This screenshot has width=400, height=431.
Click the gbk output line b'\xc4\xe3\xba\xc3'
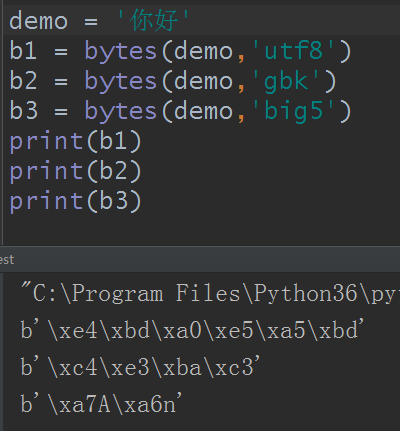pos(140,367)
